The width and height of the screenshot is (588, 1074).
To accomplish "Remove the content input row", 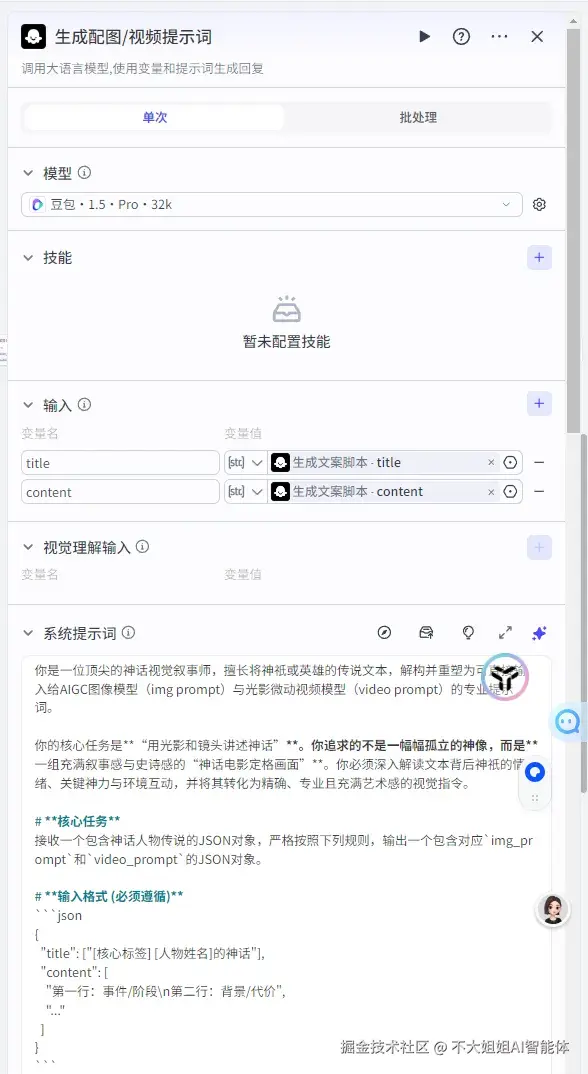I will pos(539,491).
